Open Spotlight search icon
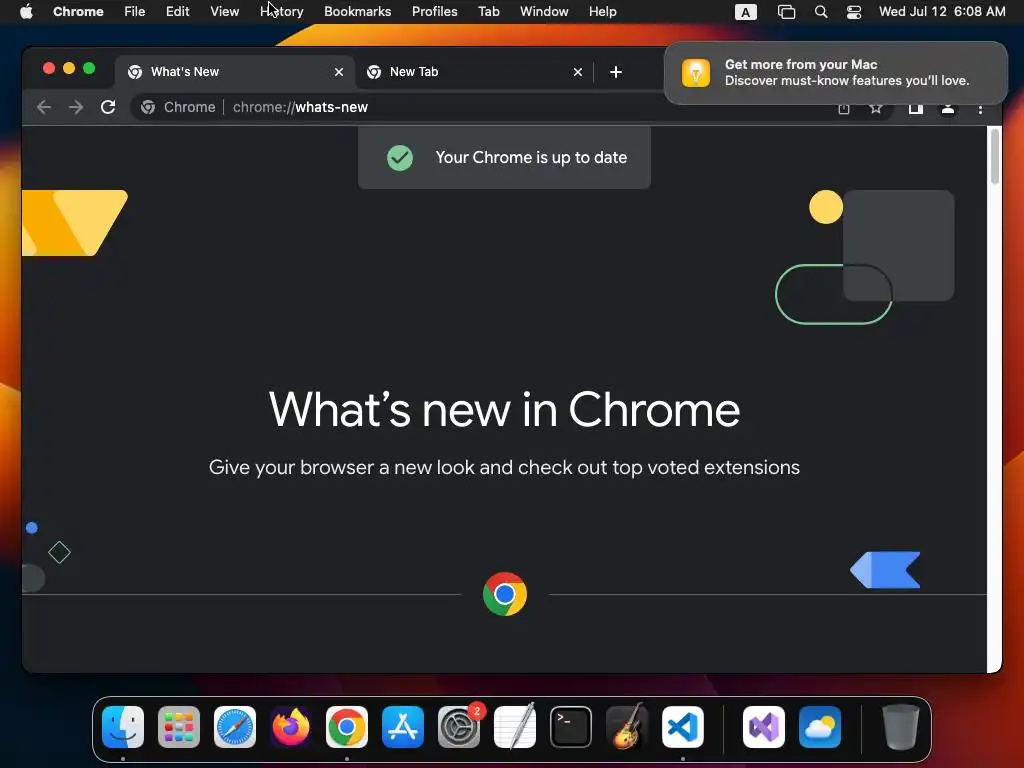The height and width of the screenshot is (768, 1024). tap(821, 12)
